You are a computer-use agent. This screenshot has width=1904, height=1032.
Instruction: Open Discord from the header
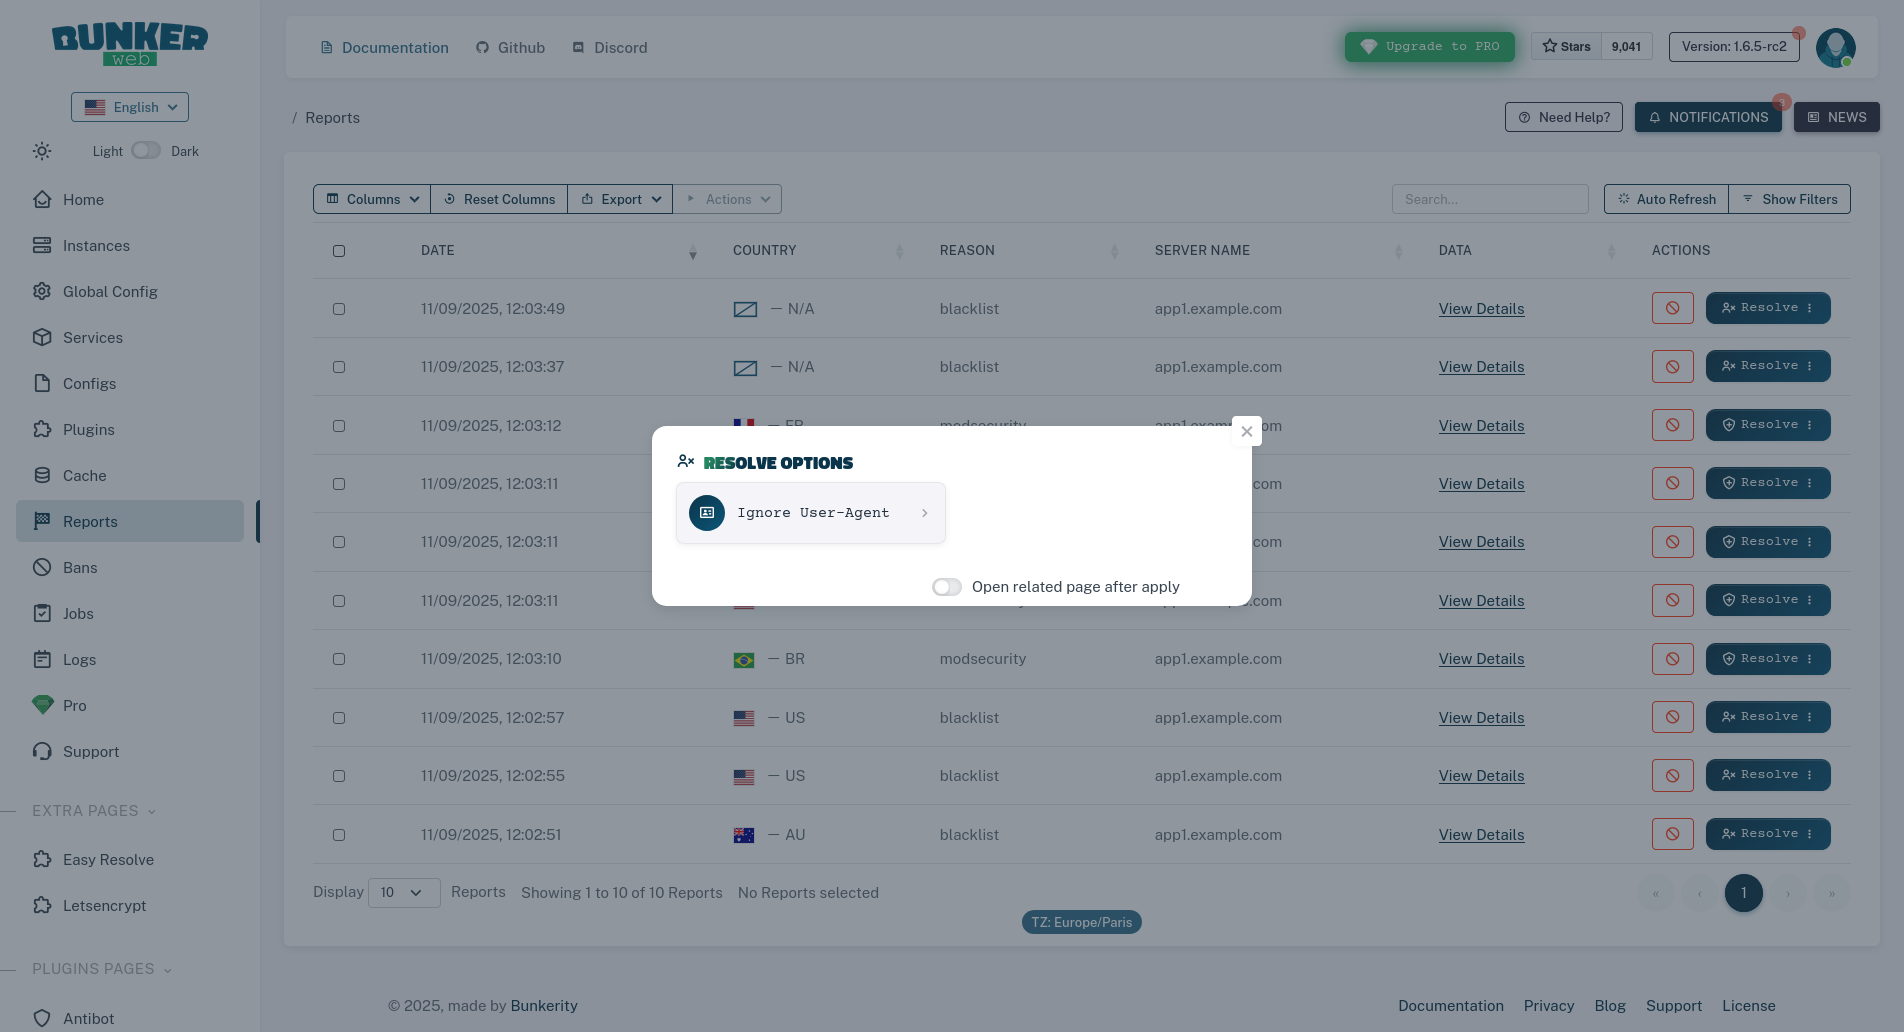click(609, 47)
